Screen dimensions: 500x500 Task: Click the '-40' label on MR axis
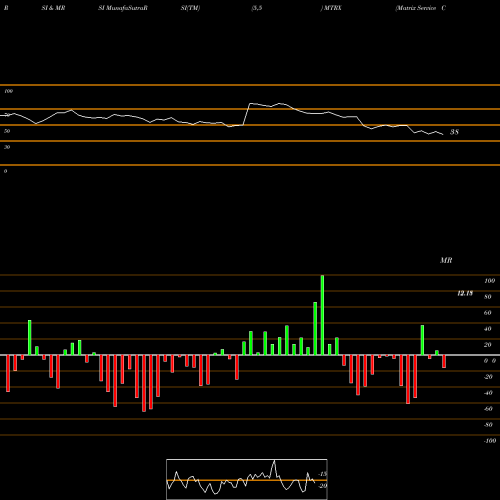[488, 393]
